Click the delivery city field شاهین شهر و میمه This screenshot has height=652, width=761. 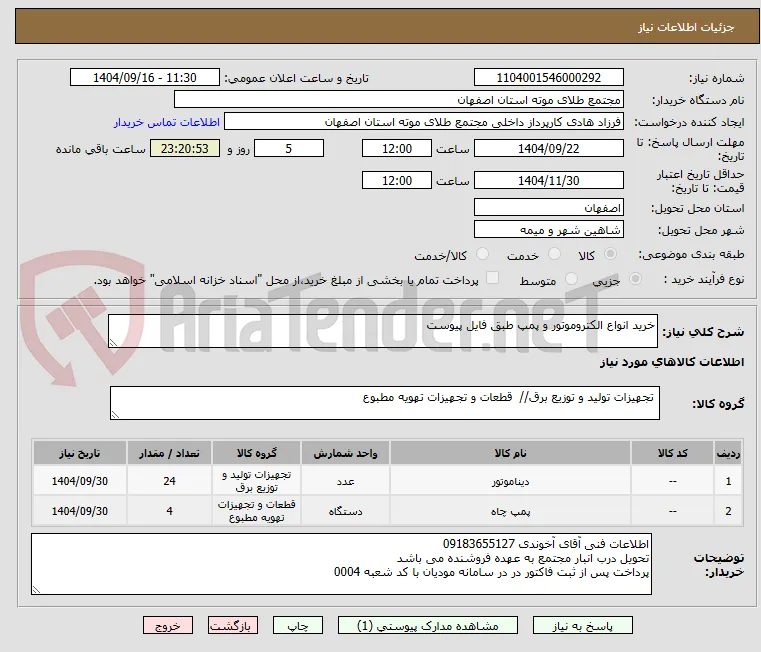pos(548,230)
